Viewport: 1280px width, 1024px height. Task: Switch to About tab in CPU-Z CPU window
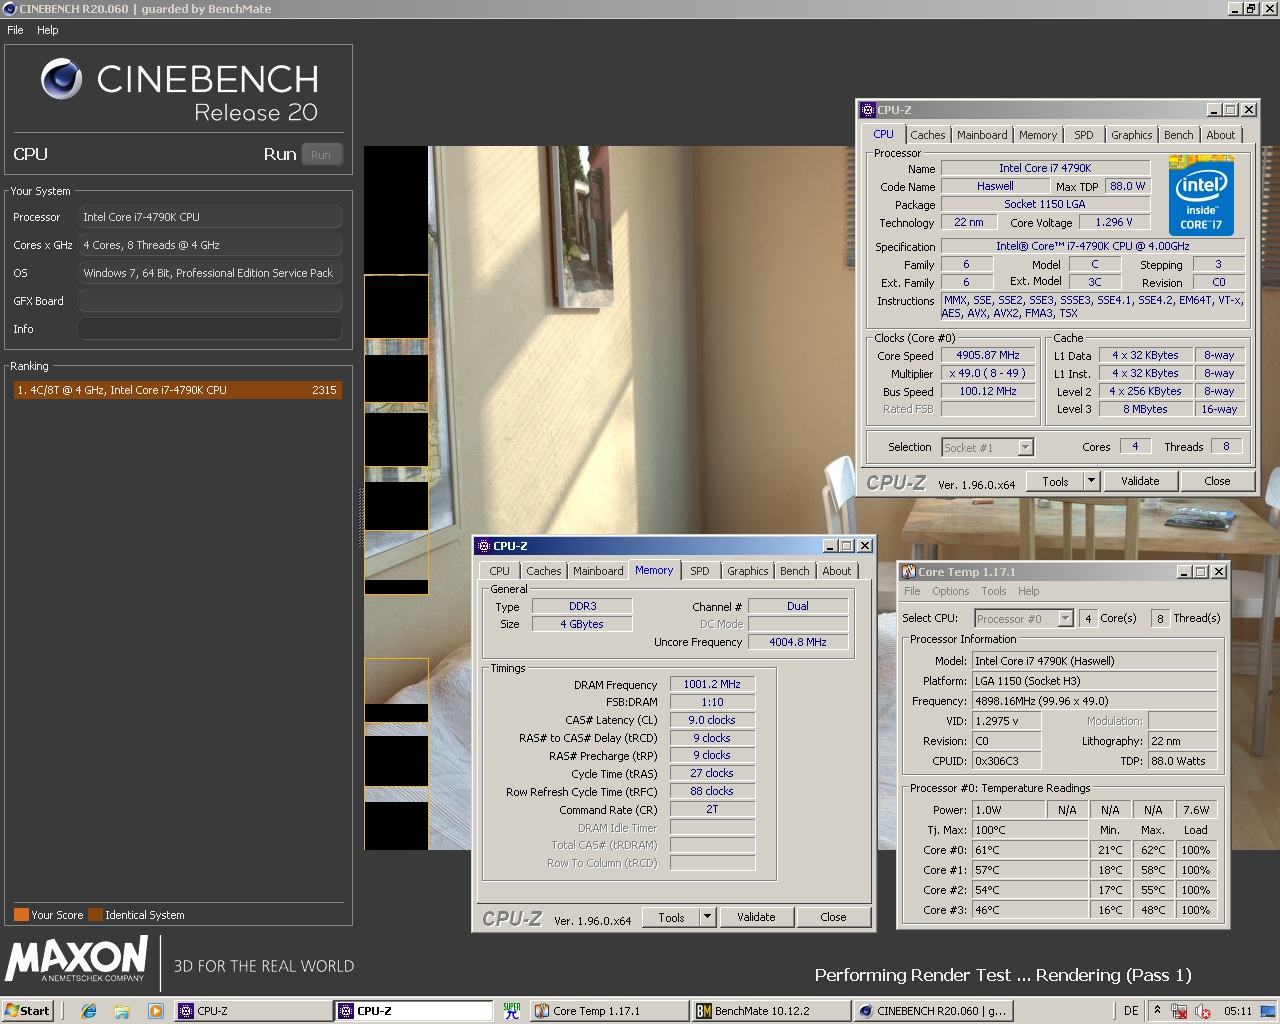pyautogui.click(x=1221, y=135)
